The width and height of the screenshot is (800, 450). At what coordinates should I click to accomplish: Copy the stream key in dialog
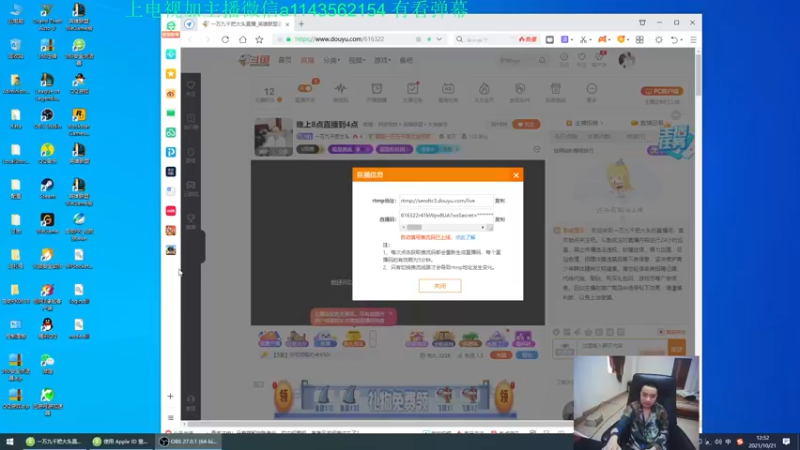tap(500, 219)
